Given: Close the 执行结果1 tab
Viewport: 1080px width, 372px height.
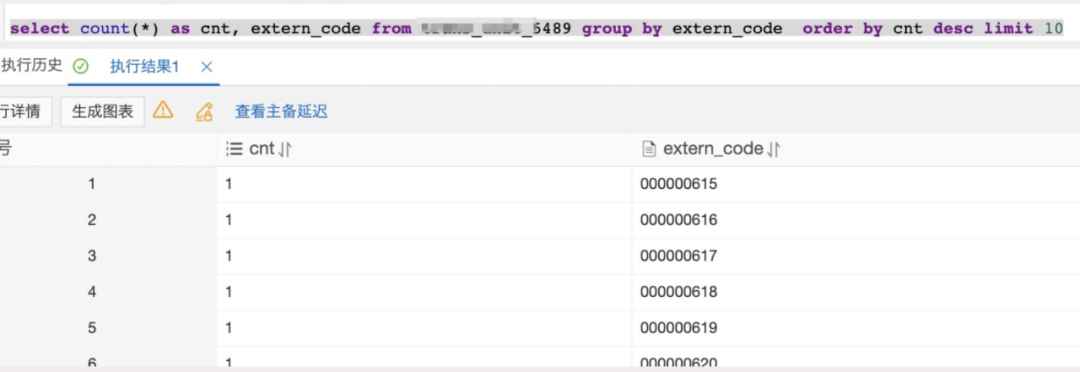Looking at the screenshot, I should (207, 67).
